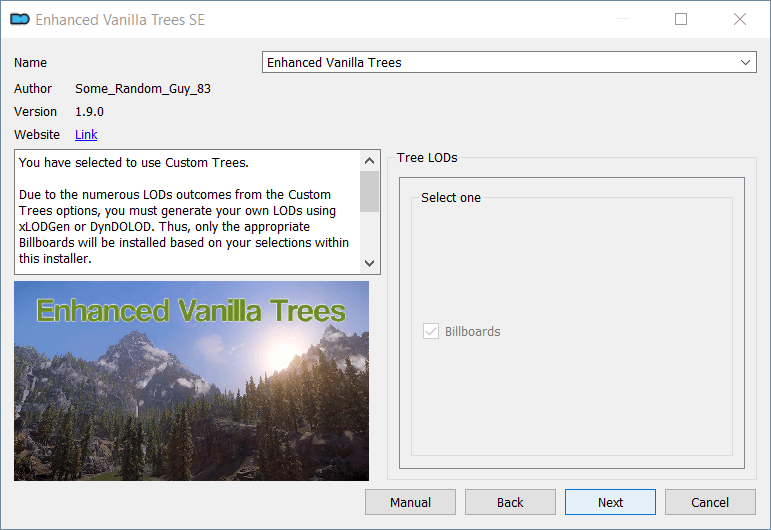Image resolution: width=771 pixels, height=530 pixels.
Task: Go Back to the previous step
Action: tap(510, 502)
